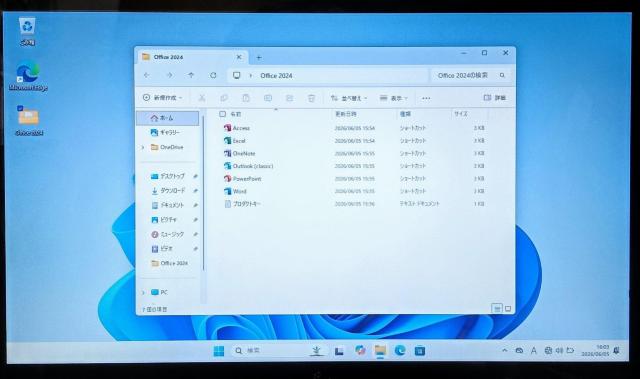The image size is (640, 379).
Task: Click the IME "A" input indicator
Action: click(533, 350)
